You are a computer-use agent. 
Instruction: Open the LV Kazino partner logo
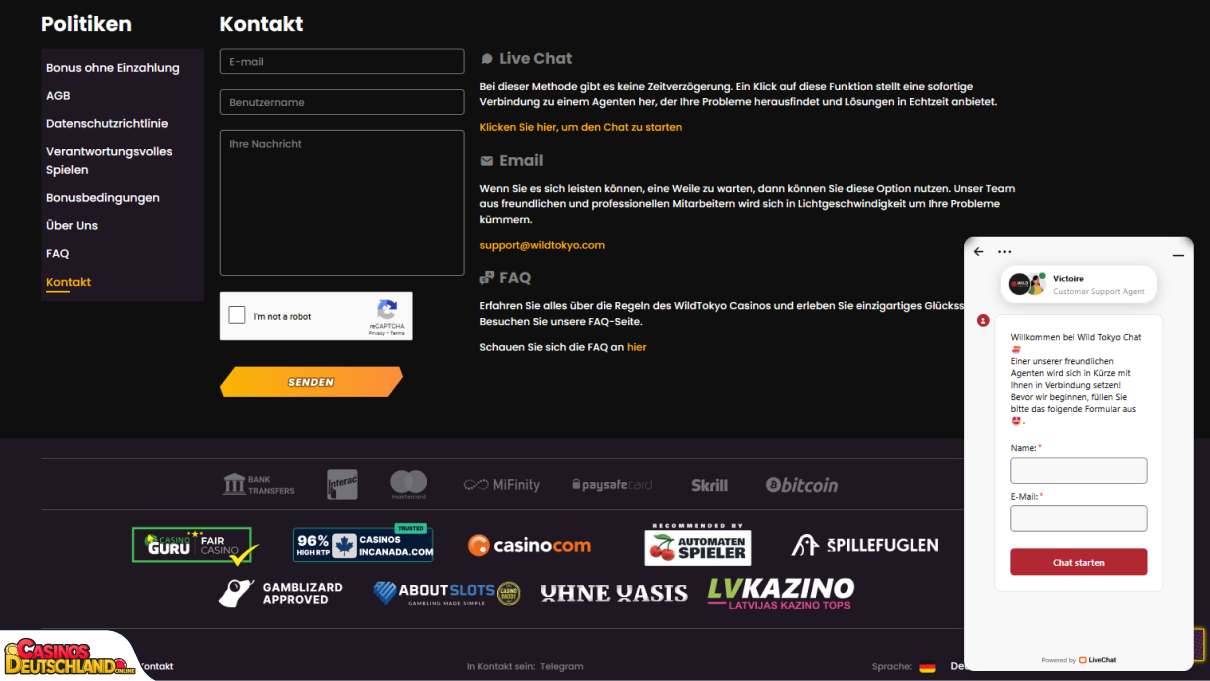click(x=781, y=593)
